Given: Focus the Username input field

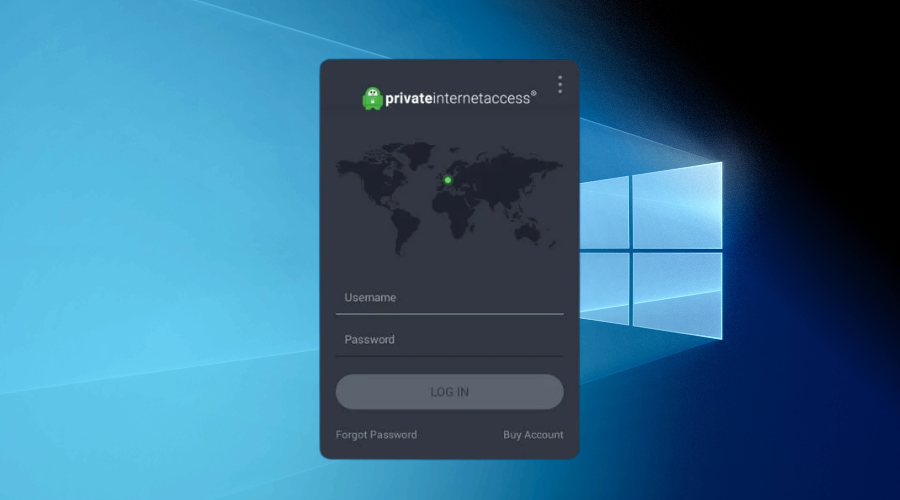Looking at the screenshot, I should [449, 298].
